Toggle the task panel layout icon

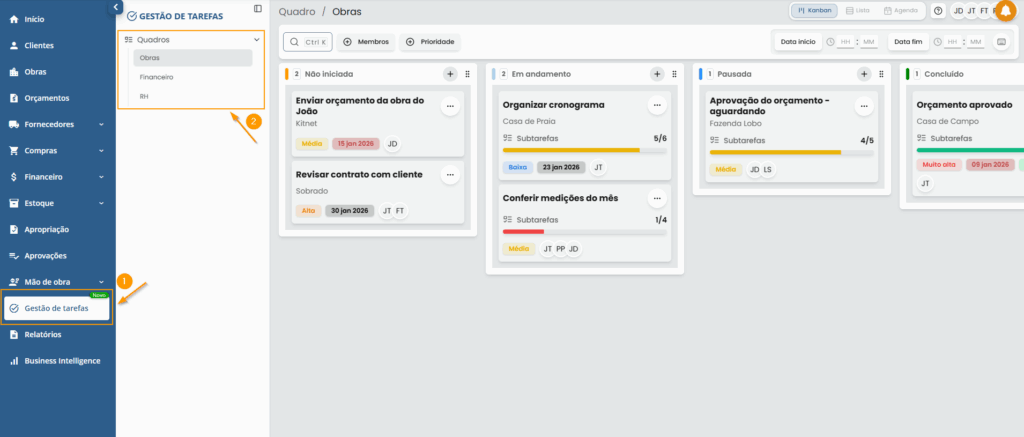pos(258,9)
